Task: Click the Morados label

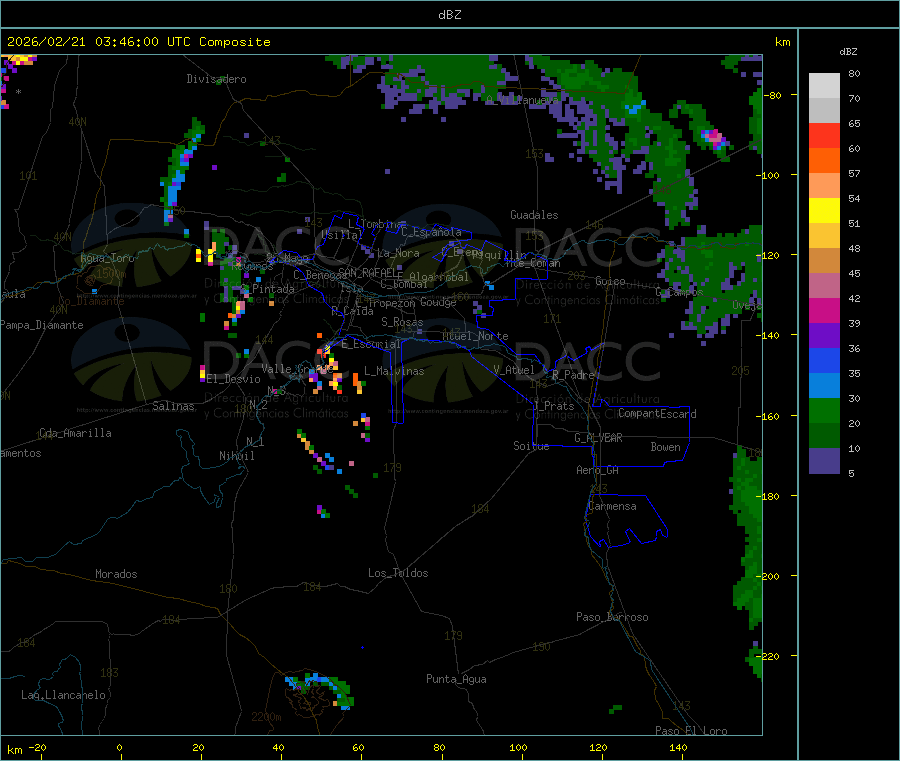Action: click(x=116, y=574)
